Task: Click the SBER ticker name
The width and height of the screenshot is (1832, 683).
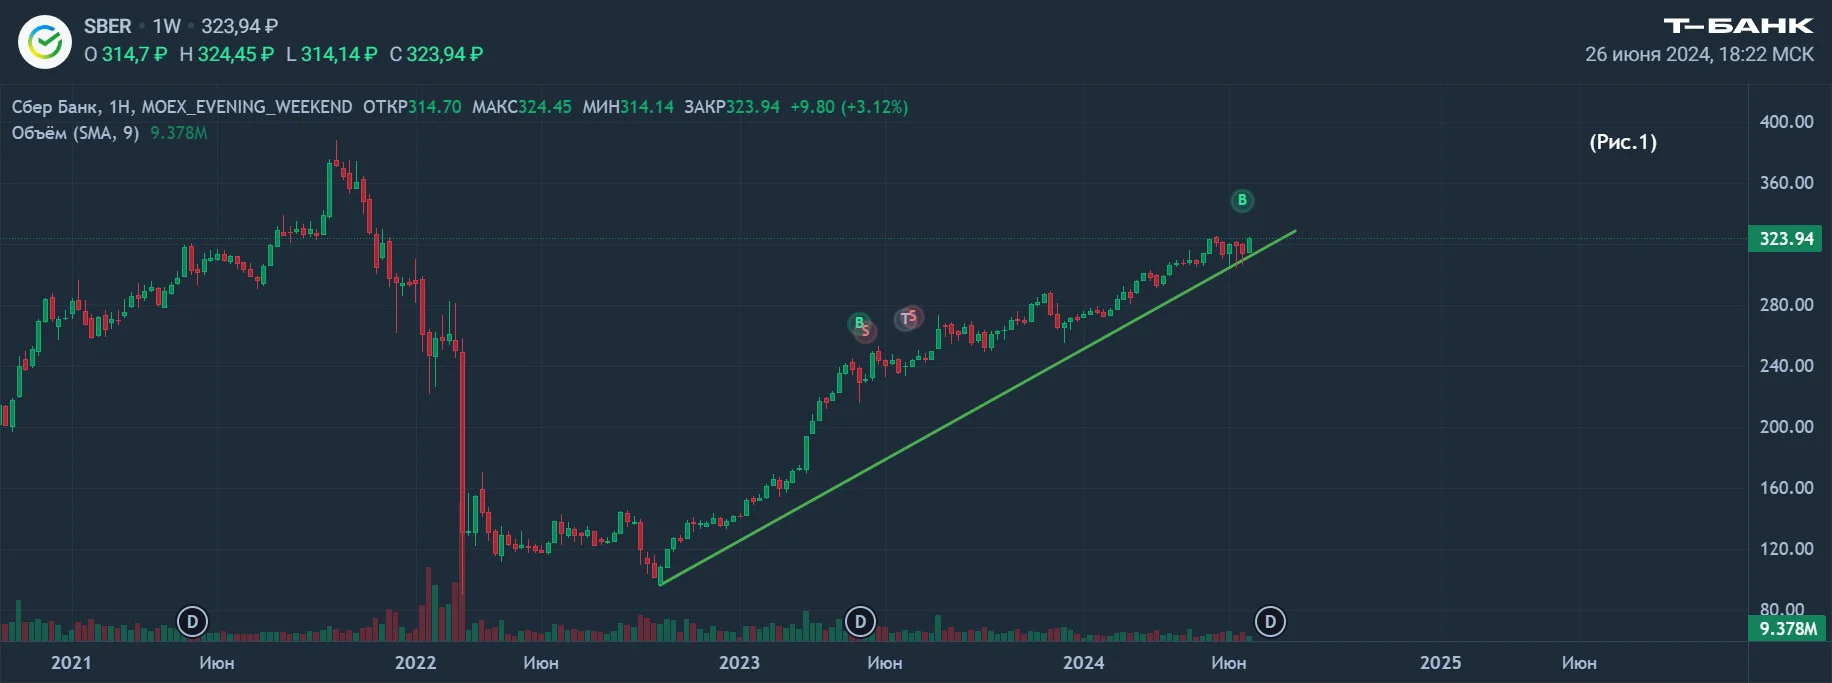Action: (108, 26)
